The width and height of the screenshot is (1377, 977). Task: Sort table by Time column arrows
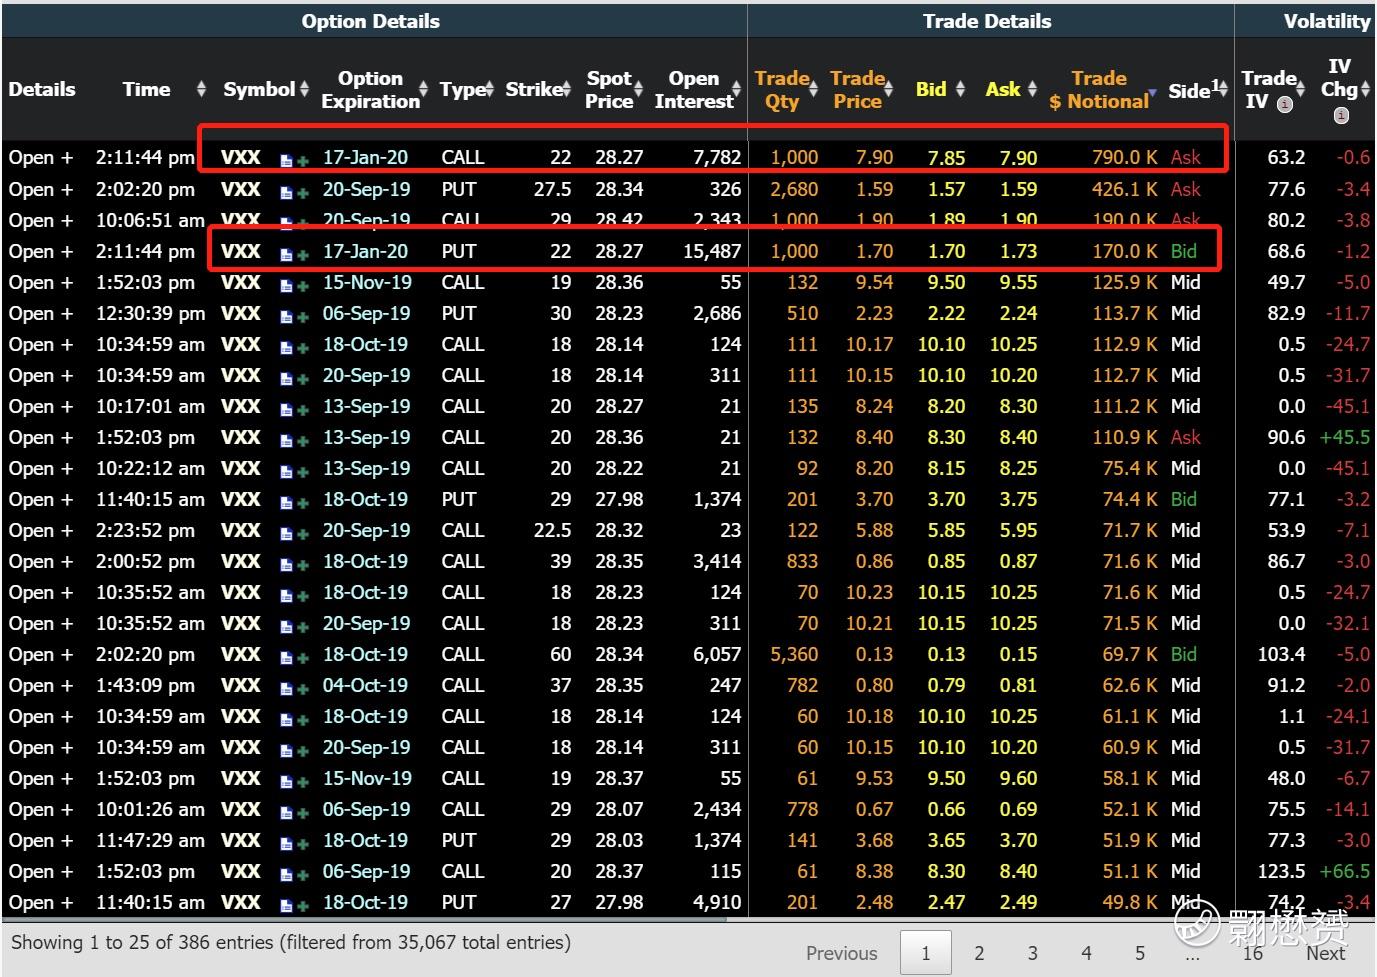[x=201, y=89]
